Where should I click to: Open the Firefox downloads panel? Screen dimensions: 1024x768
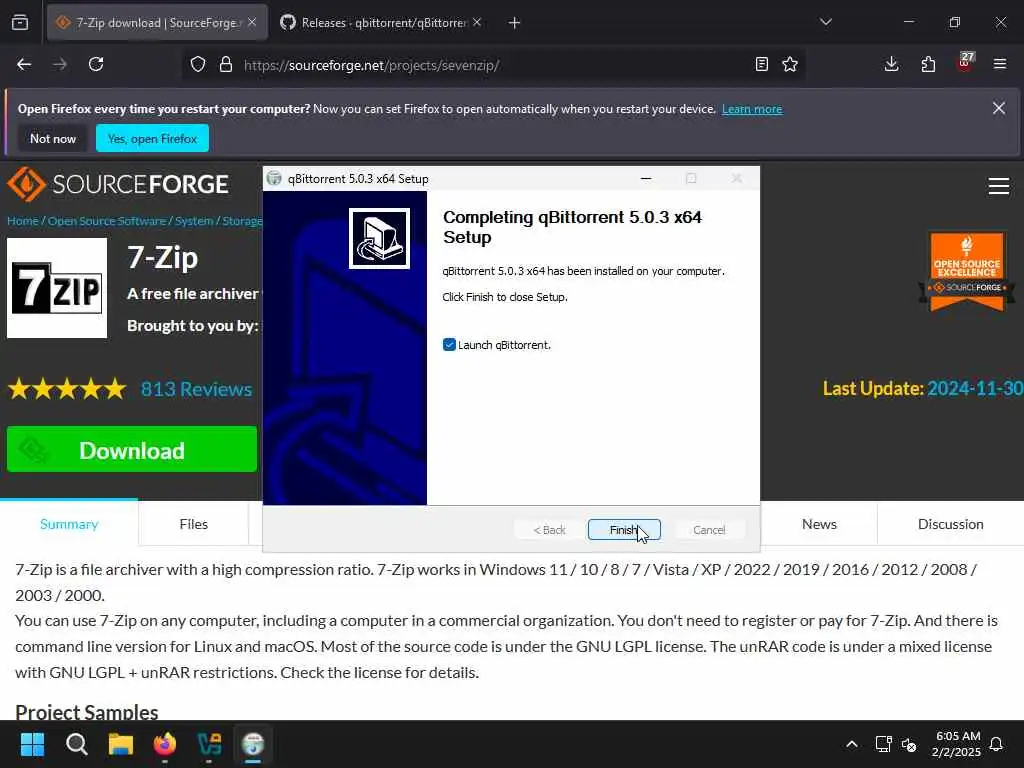891,64
